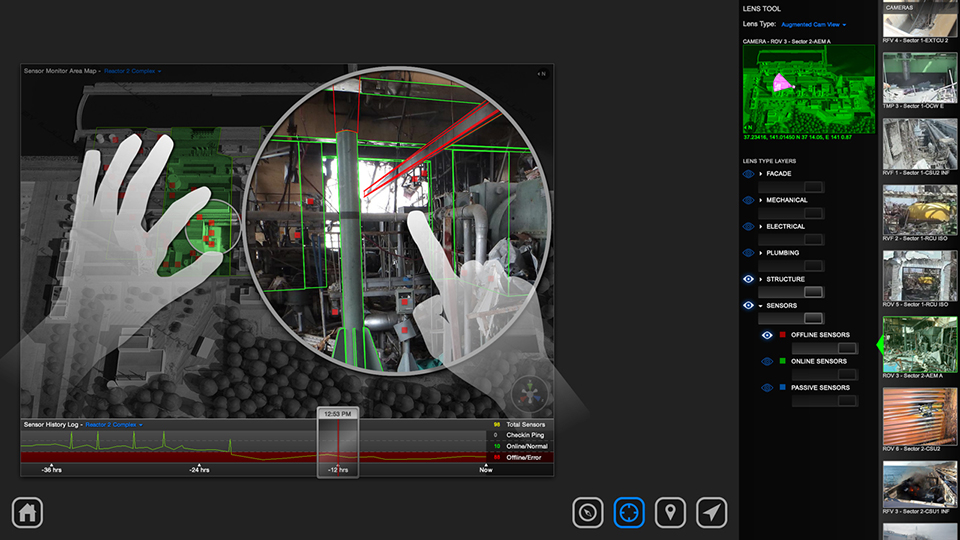Select camera ROV 3 - Sector 2-AEM A

click(x=920, y=348)
